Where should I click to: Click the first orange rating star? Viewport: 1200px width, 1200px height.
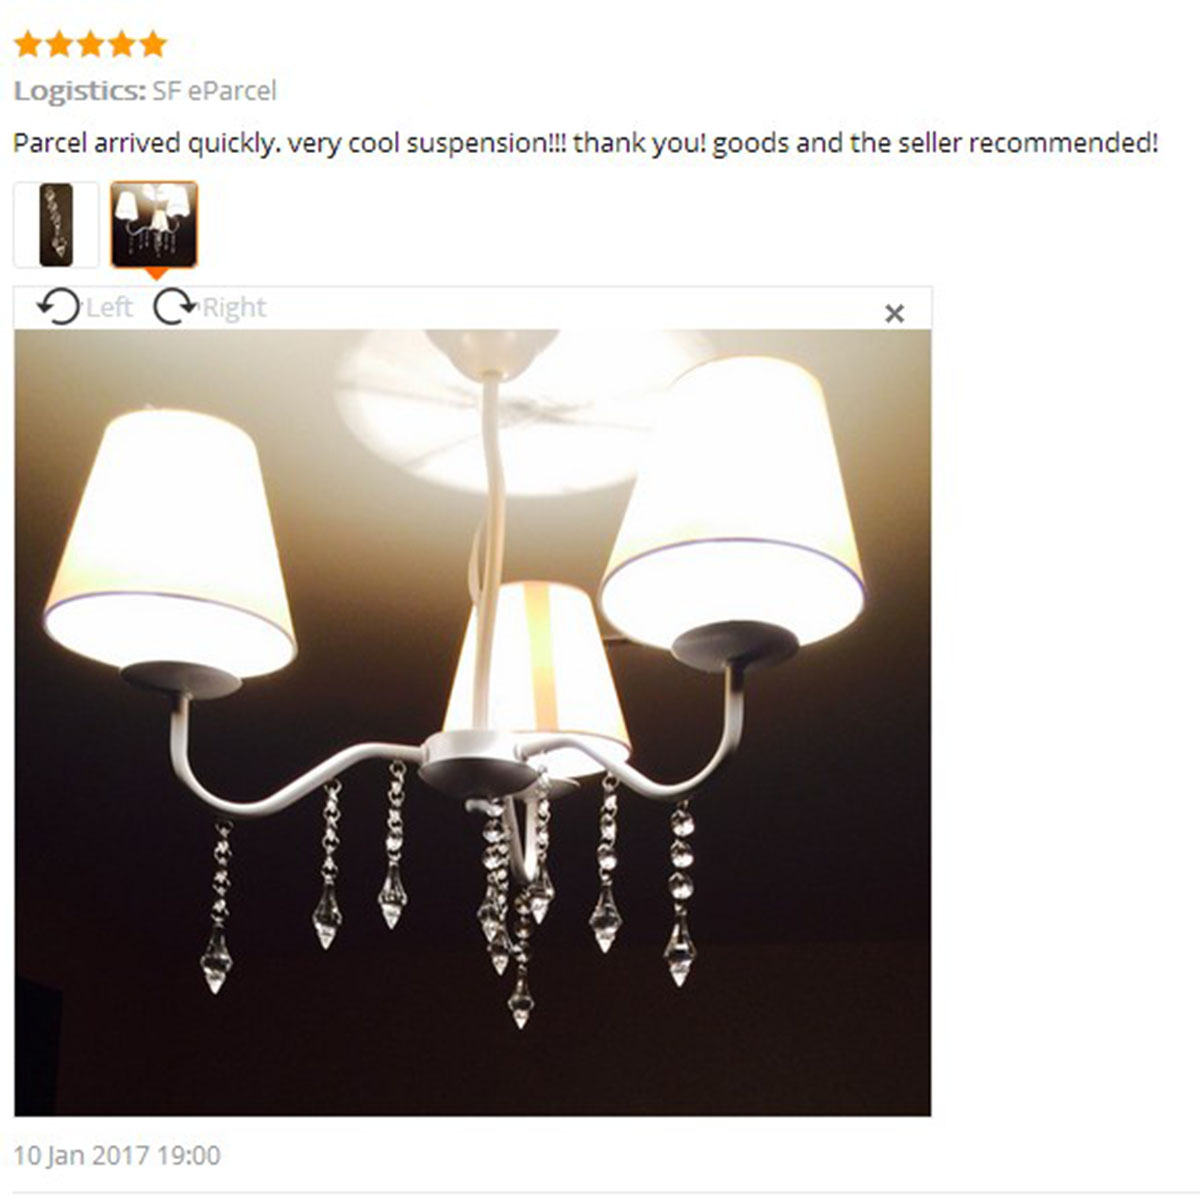pos(27,44)
